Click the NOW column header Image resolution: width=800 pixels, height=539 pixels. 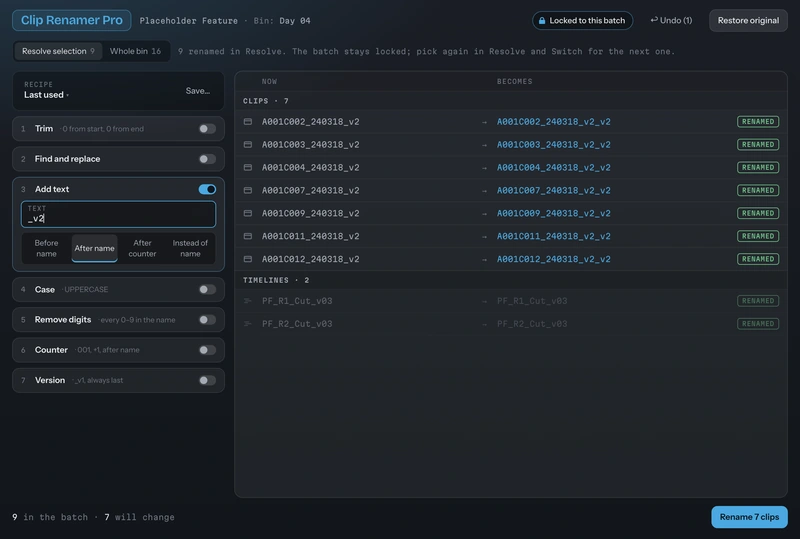click(x=269, y=82)
